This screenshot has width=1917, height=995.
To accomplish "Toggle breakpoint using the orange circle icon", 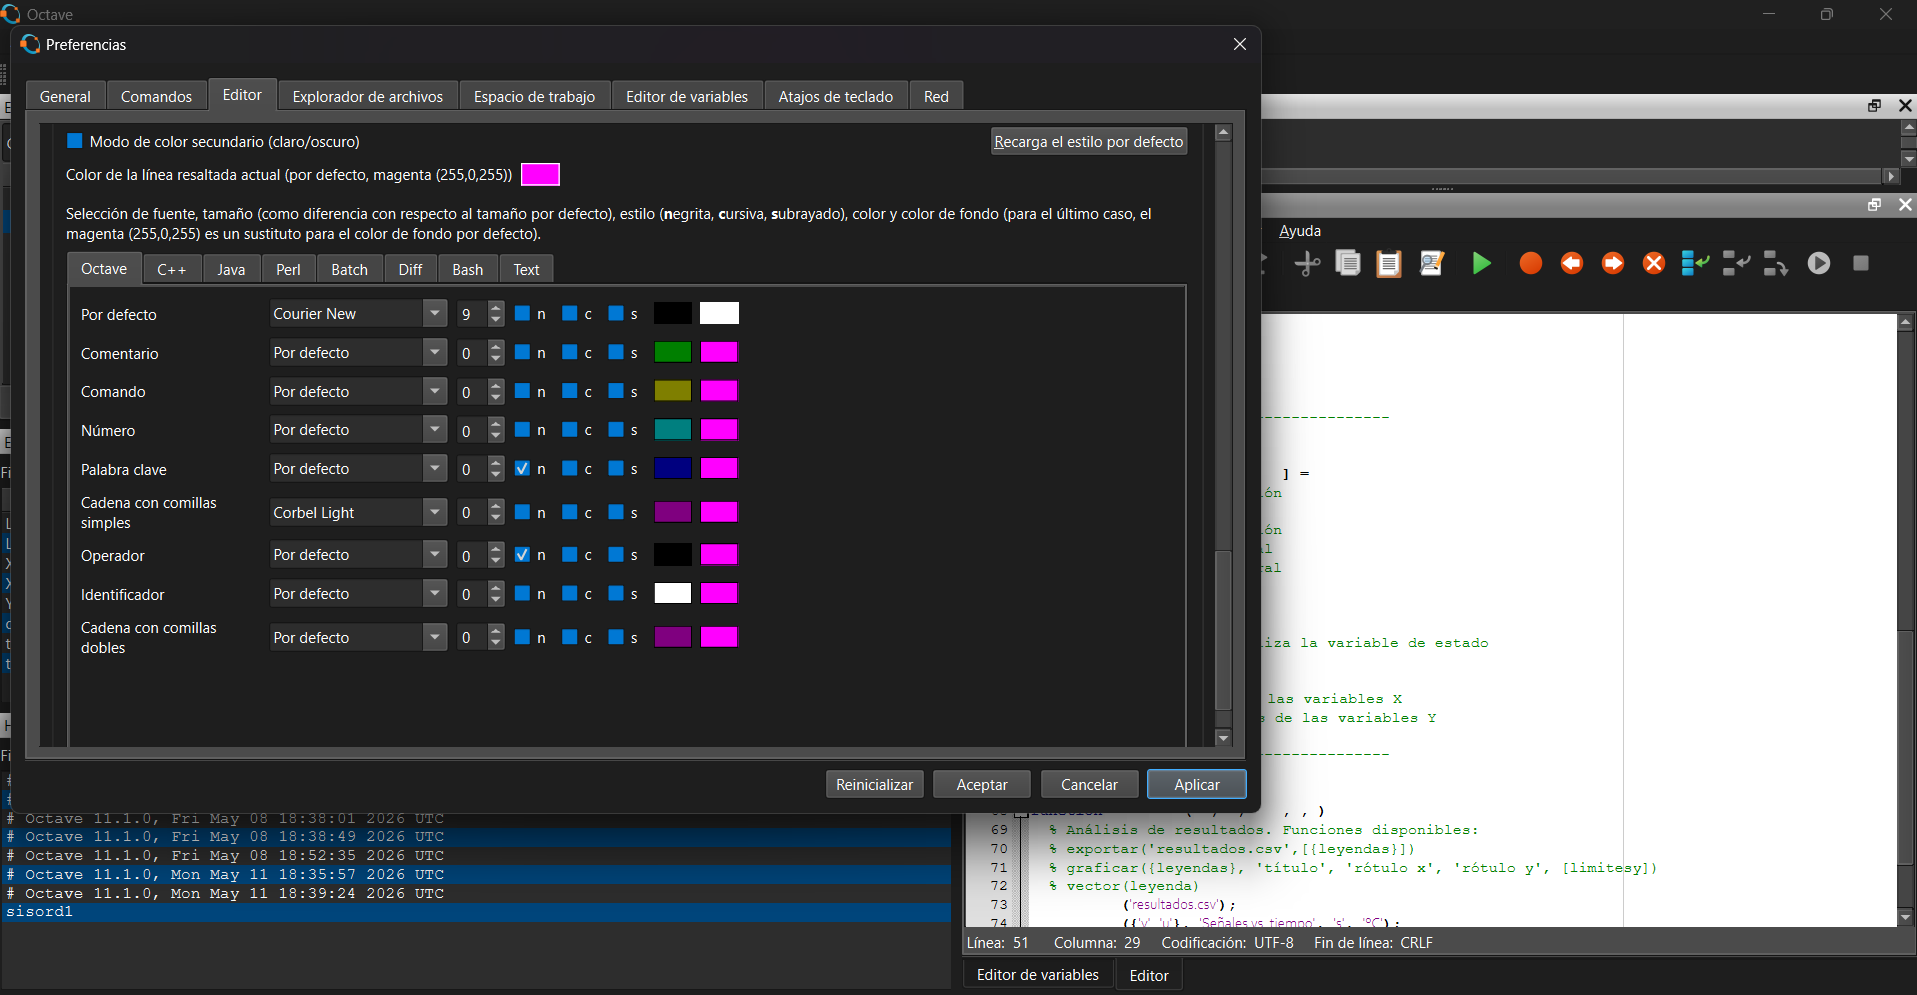I will tap(1530, 263).
